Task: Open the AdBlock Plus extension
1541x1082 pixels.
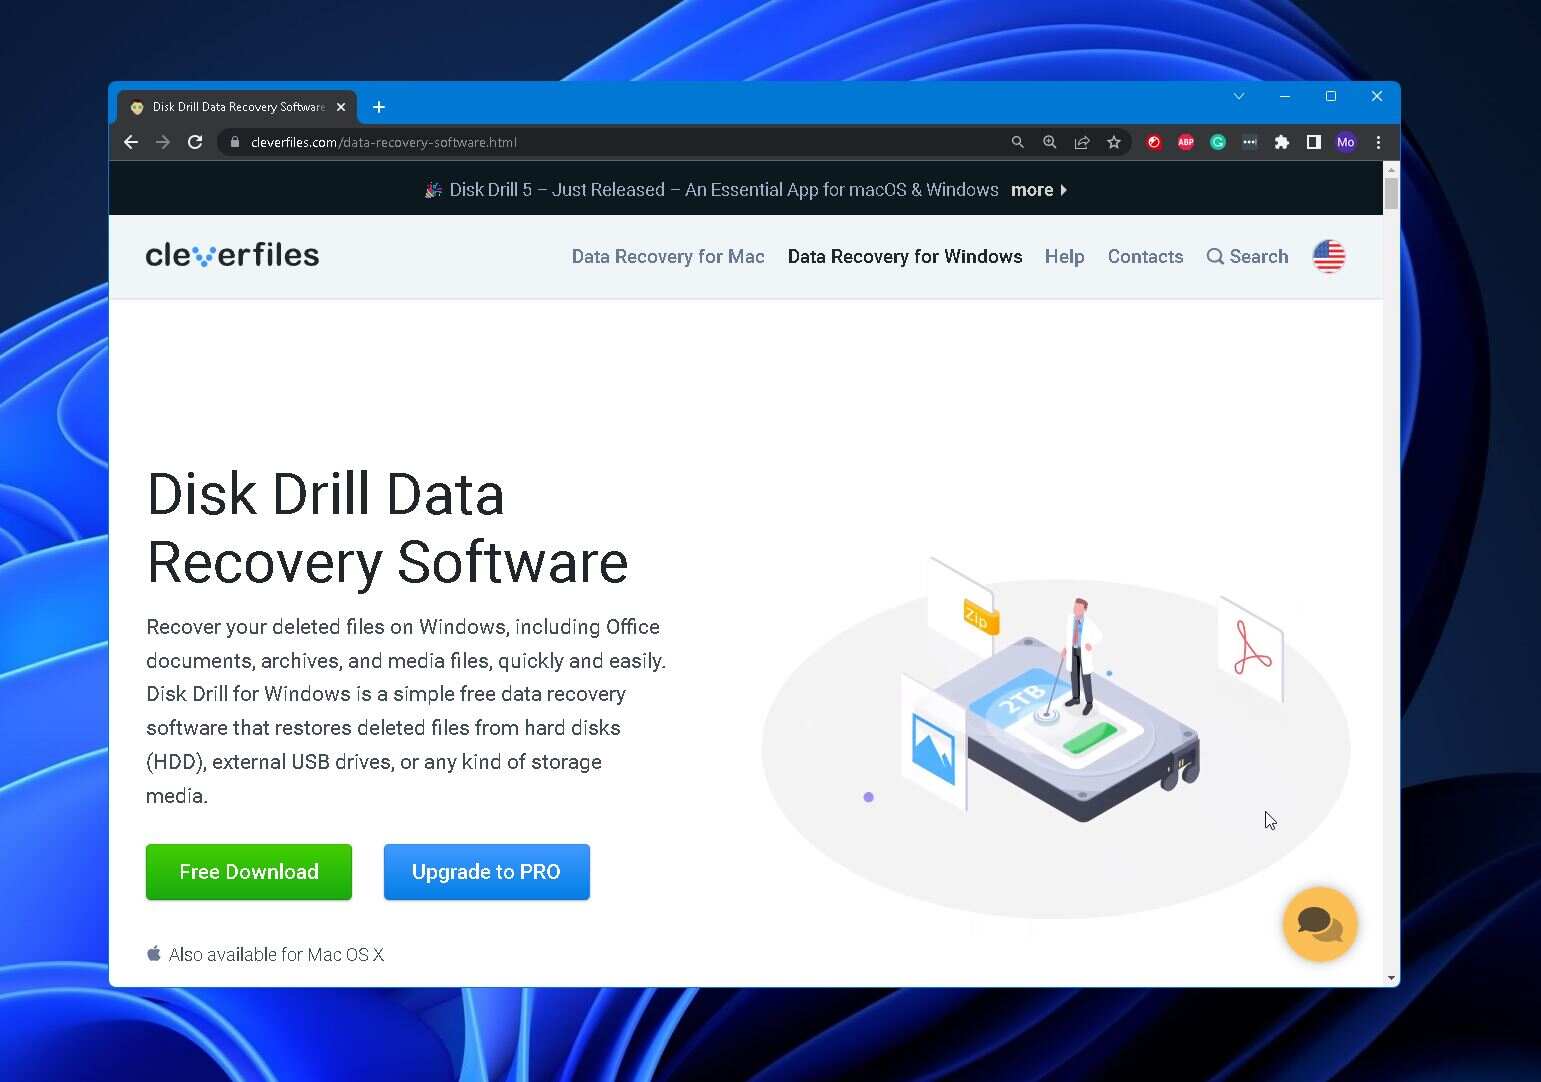Action: click(1186, 142)
